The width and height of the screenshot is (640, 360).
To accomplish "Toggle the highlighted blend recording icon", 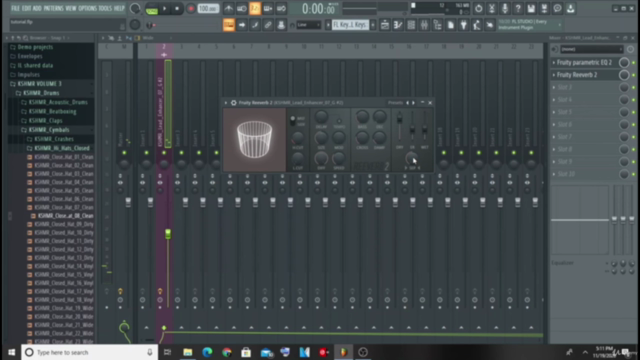I will 255,8.
